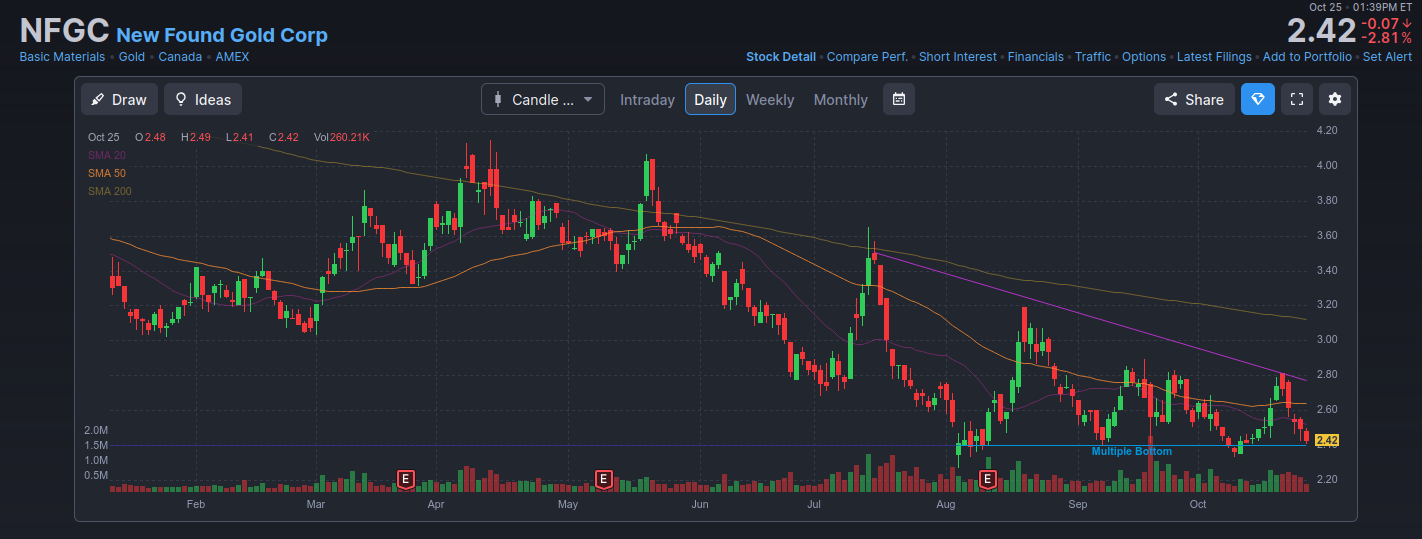Click the Set Alert link
The image size is (1422, 539).
(x=1387, y=57)
